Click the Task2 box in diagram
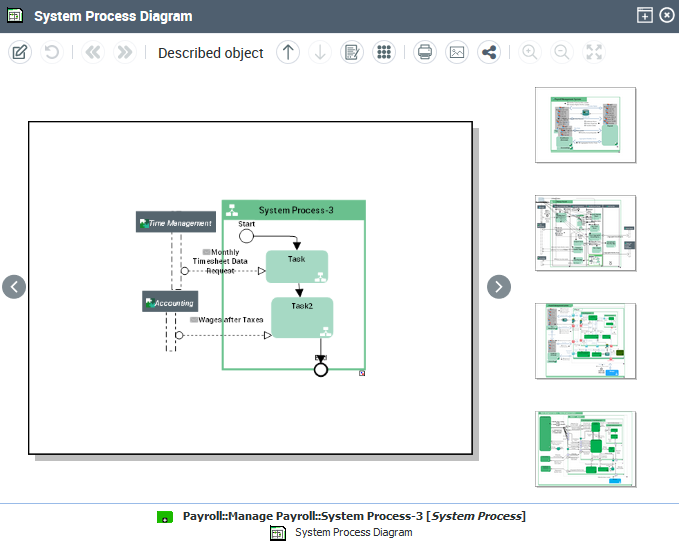Image resolution: width=679 pixels, height=544 pixels. point(302,317)
